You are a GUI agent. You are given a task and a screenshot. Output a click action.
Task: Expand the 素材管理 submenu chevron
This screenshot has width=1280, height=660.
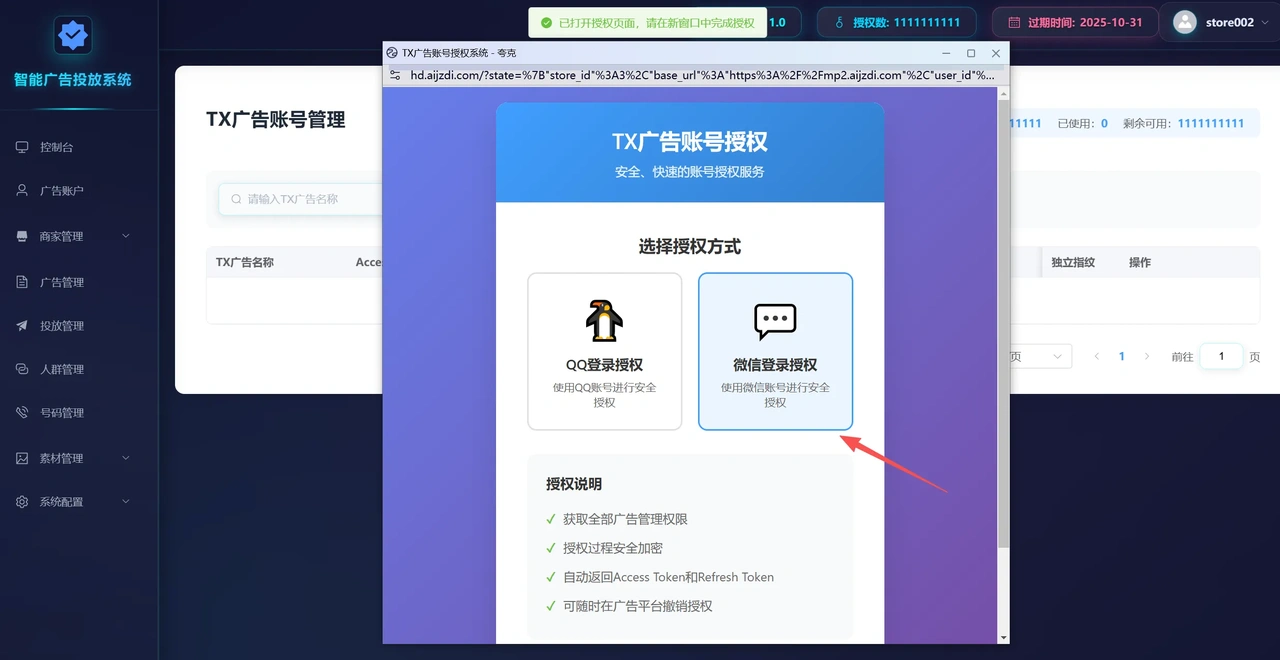click(x=126, y=458)
